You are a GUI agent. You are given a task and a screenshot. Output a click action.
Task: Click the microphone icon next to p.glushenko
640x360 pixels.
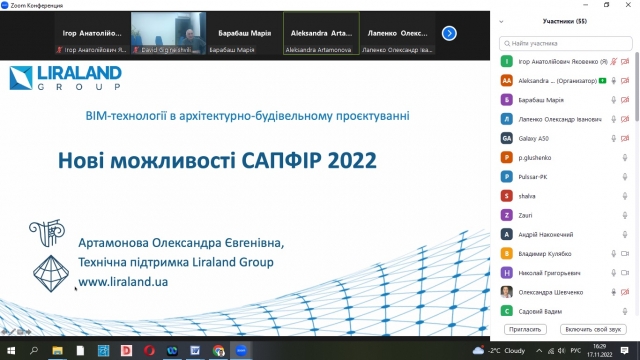click(x=624, y=158)
